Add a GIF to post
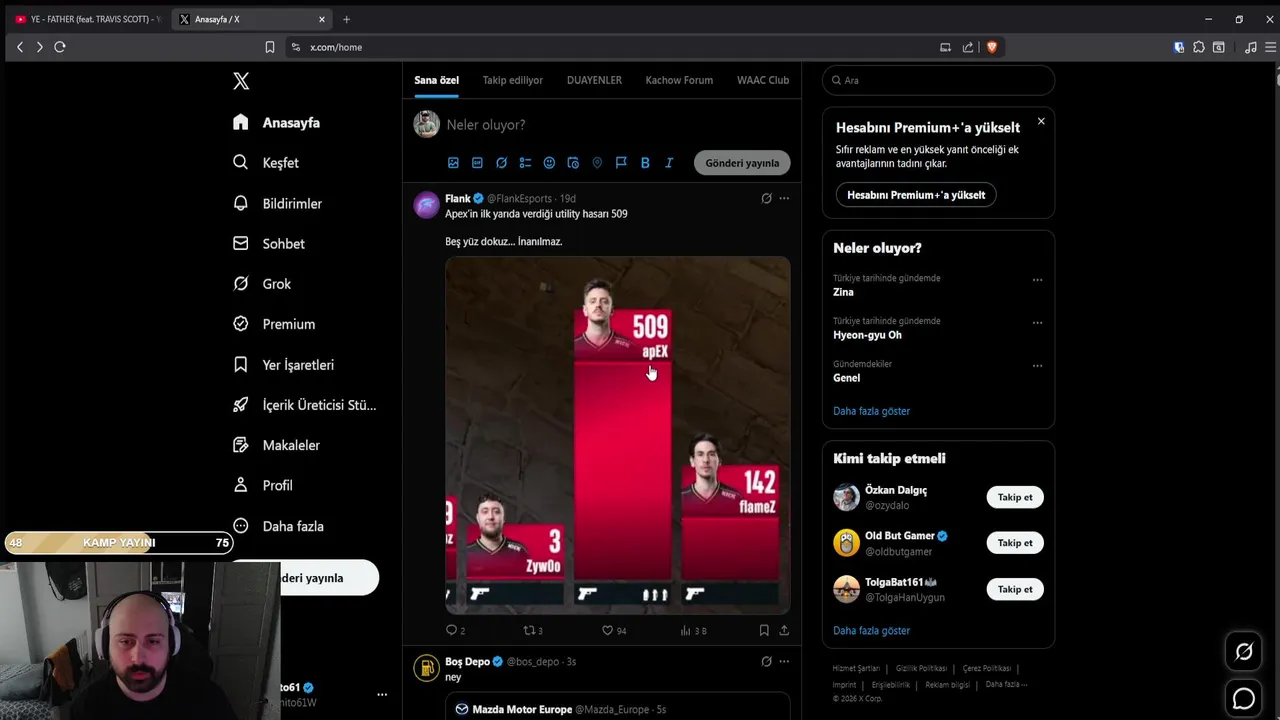Image resolution: width=1280 pixels, height=720 pixels. pos(477,163)
